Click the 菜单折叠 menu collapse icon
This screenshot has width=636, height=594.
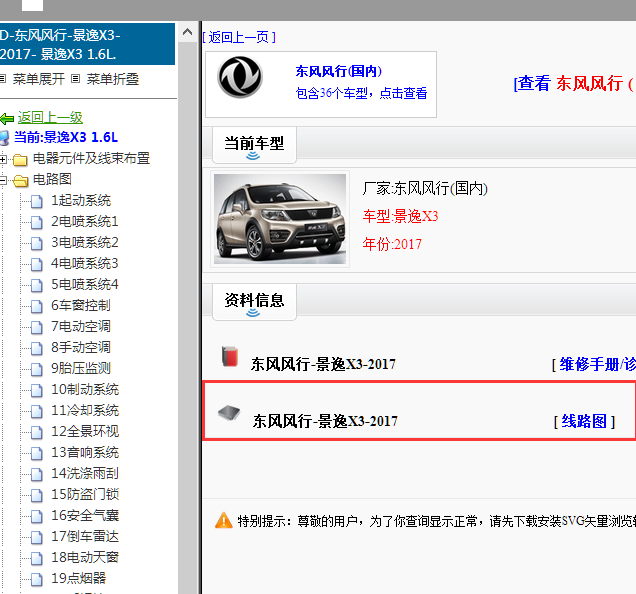[x=75, y=79]
